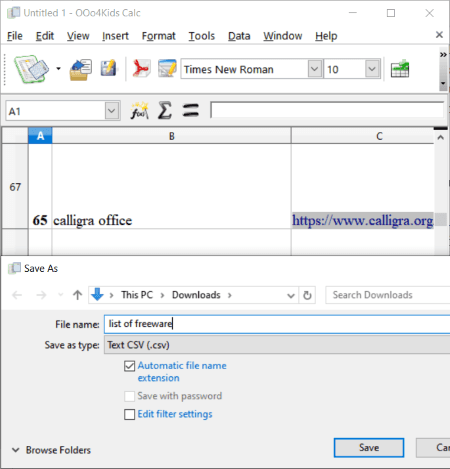Open the Data menu

(239, 36)
